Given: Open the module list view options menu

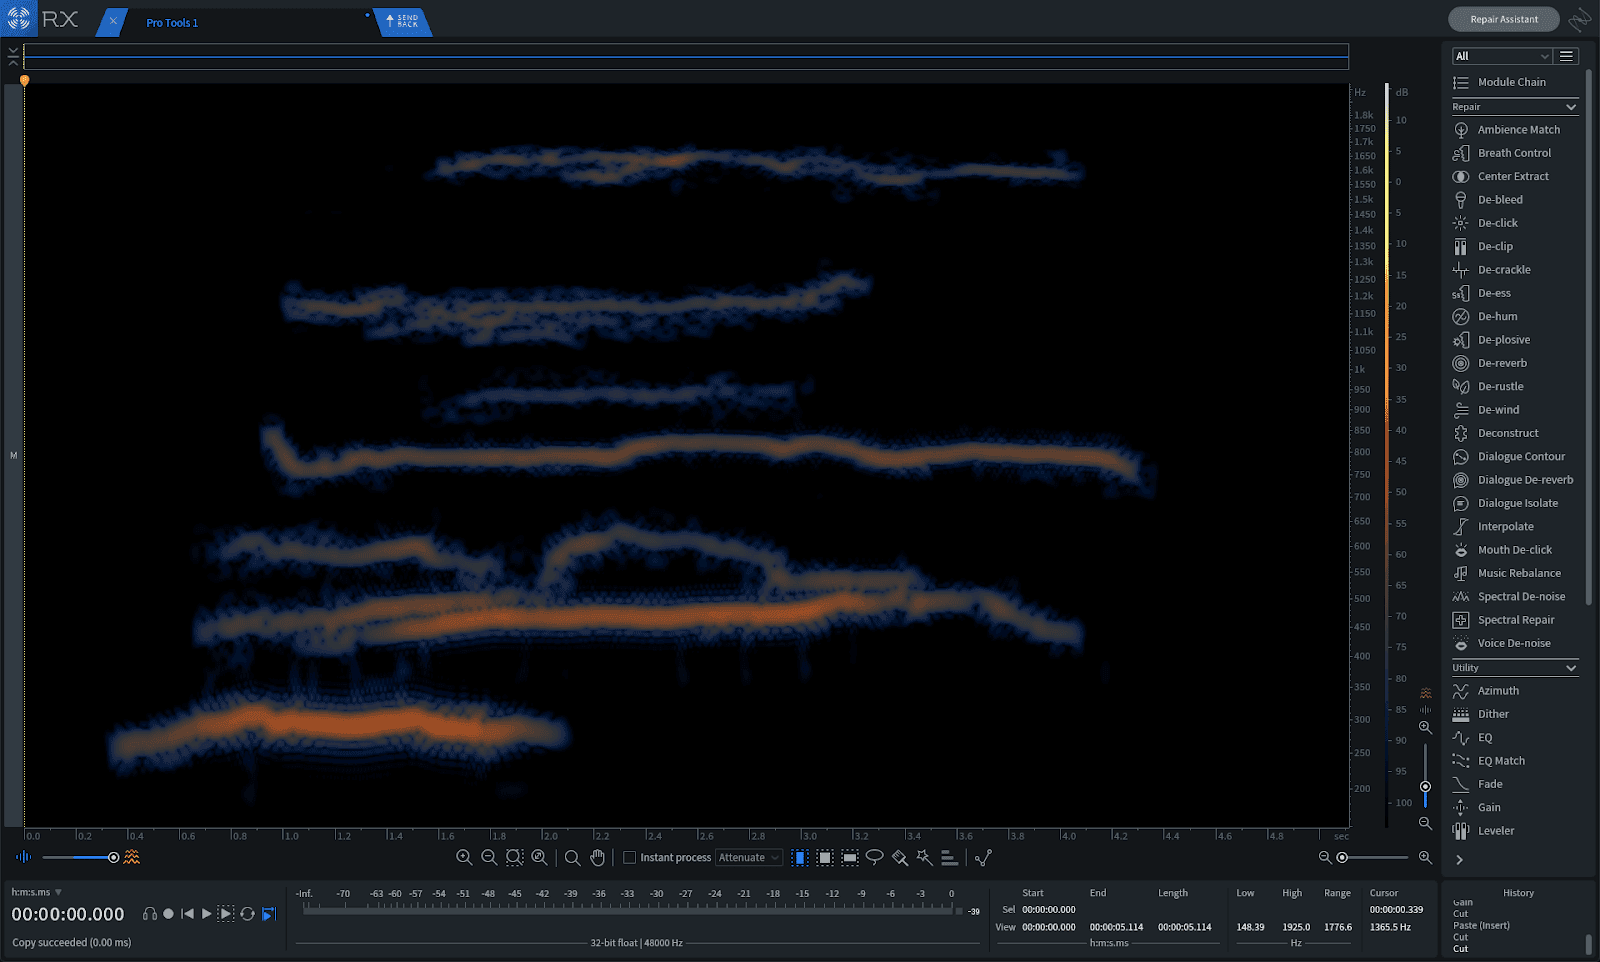Looking at the screenshot, I should [1567, 56].
